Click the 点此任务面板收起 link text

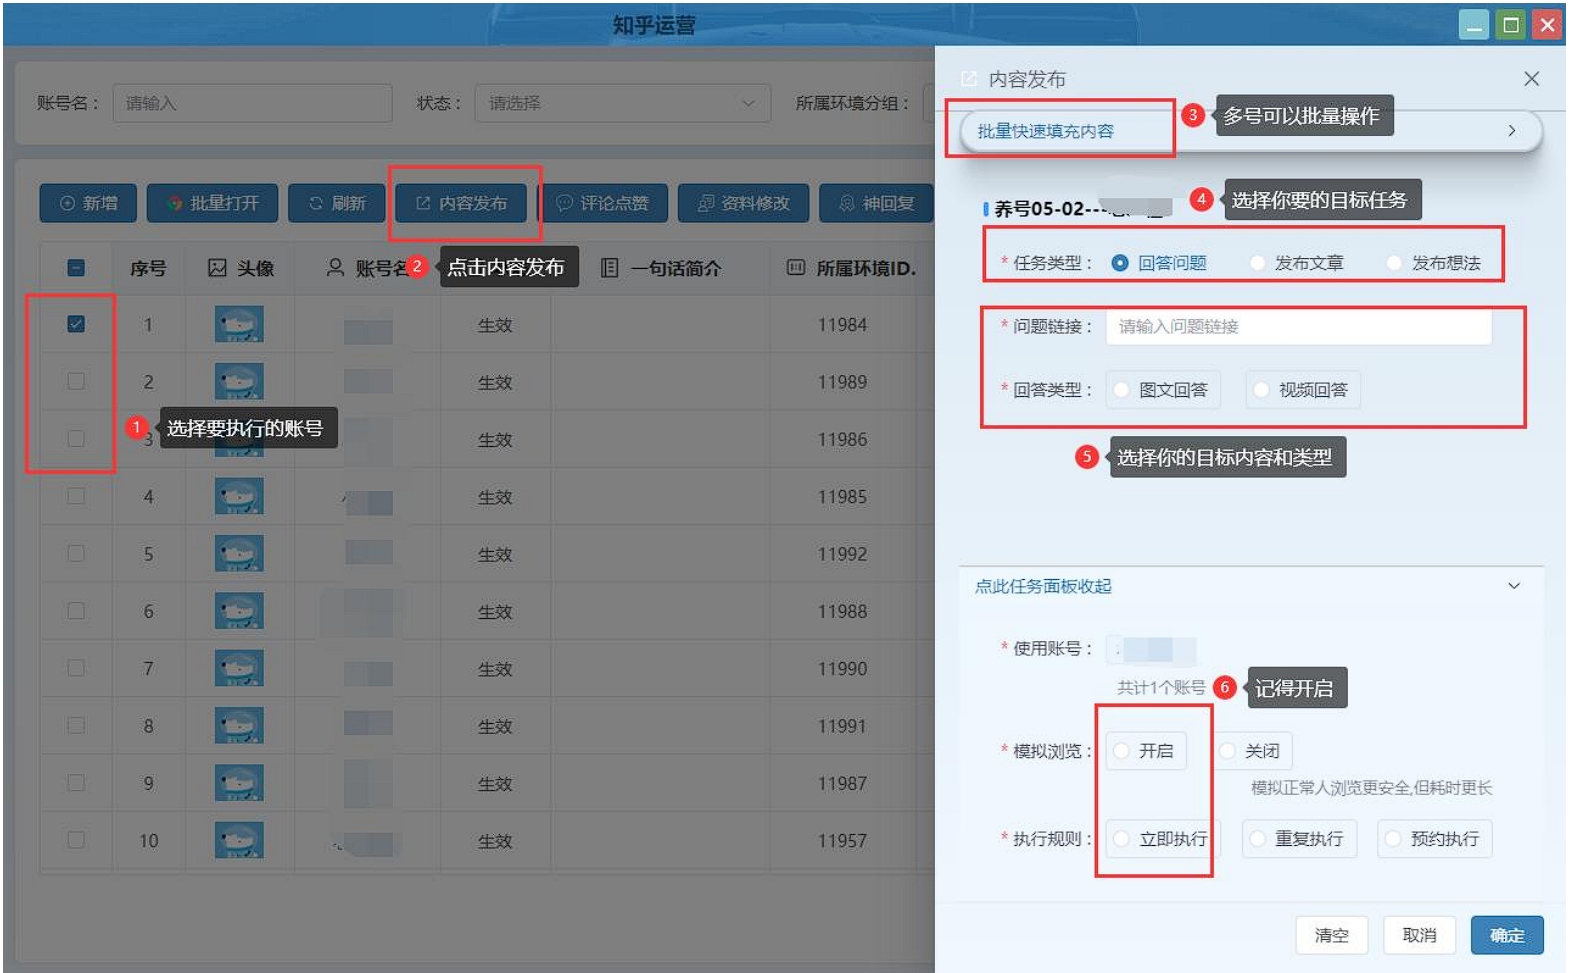(1043, 586)
